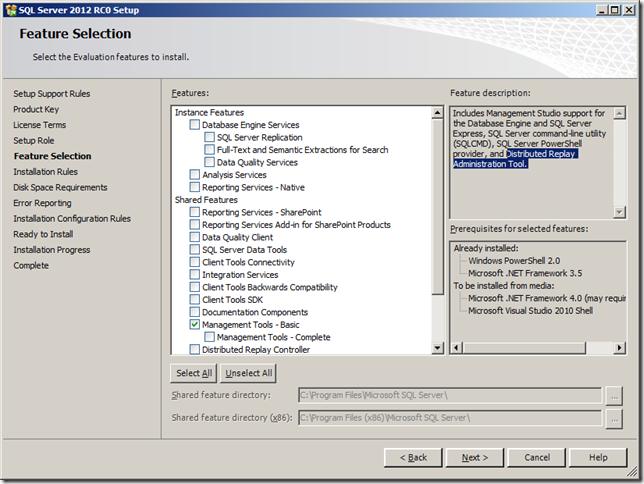Click Microsoft Visual Studio 2010 Shell entry
This screenshot has width=644, height=484.
click(x=531, y=311)
